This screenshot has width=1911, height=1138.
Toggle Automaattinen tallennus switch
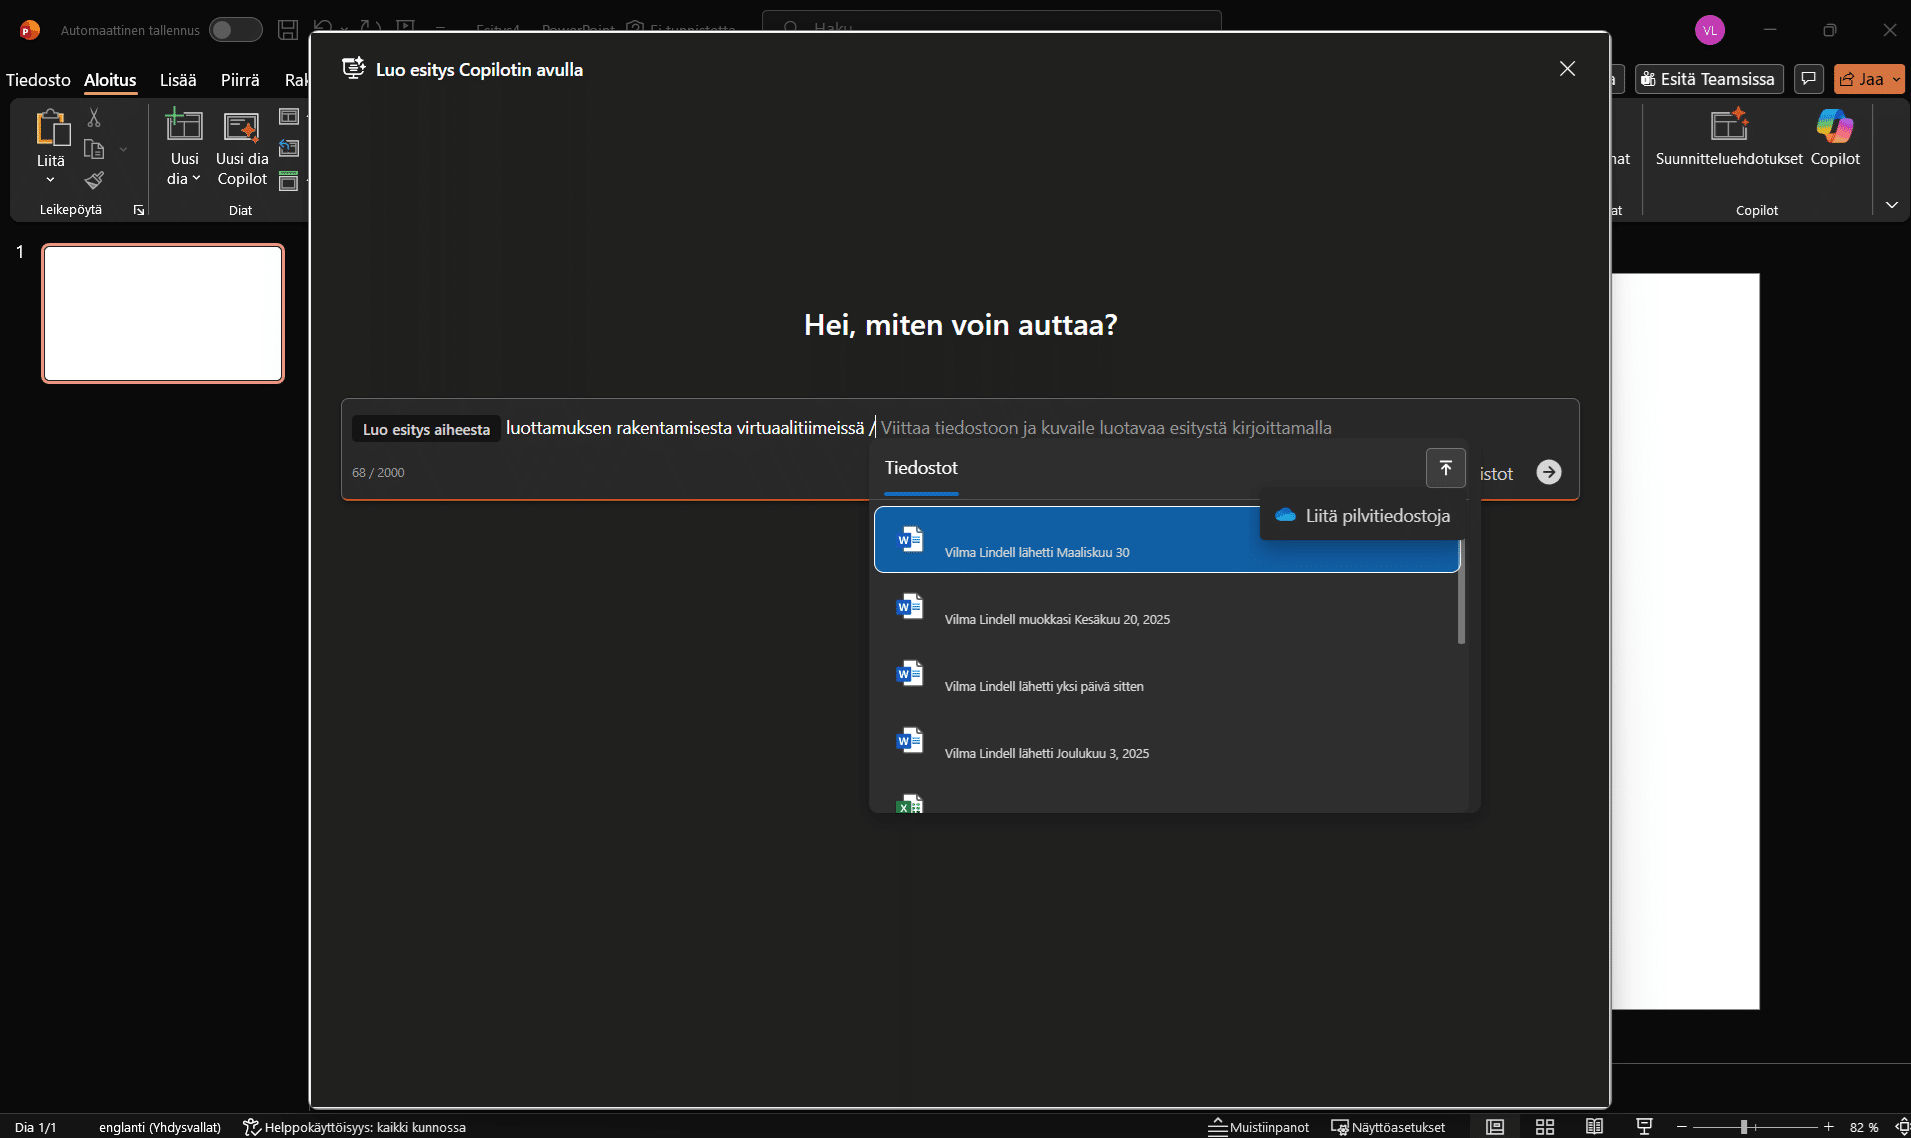(x=235, y=30)
